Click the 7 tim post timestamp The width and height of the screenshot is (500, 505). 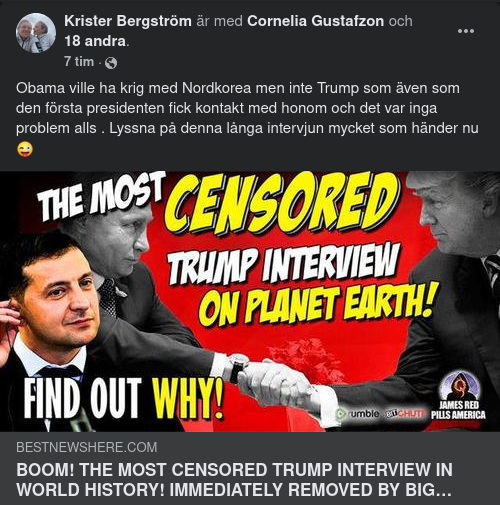click(79, 62)
